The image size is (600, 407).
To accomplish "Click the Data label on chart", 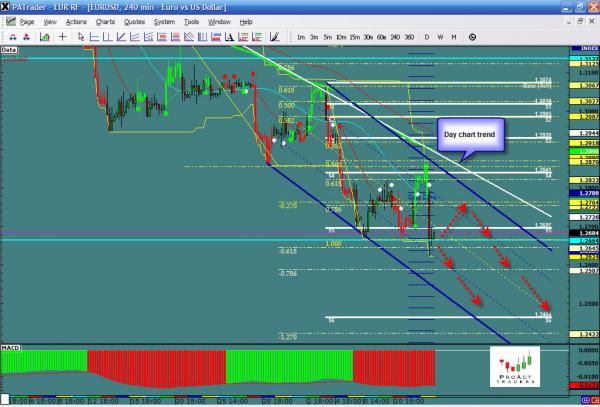I will [x=9, y=48].
